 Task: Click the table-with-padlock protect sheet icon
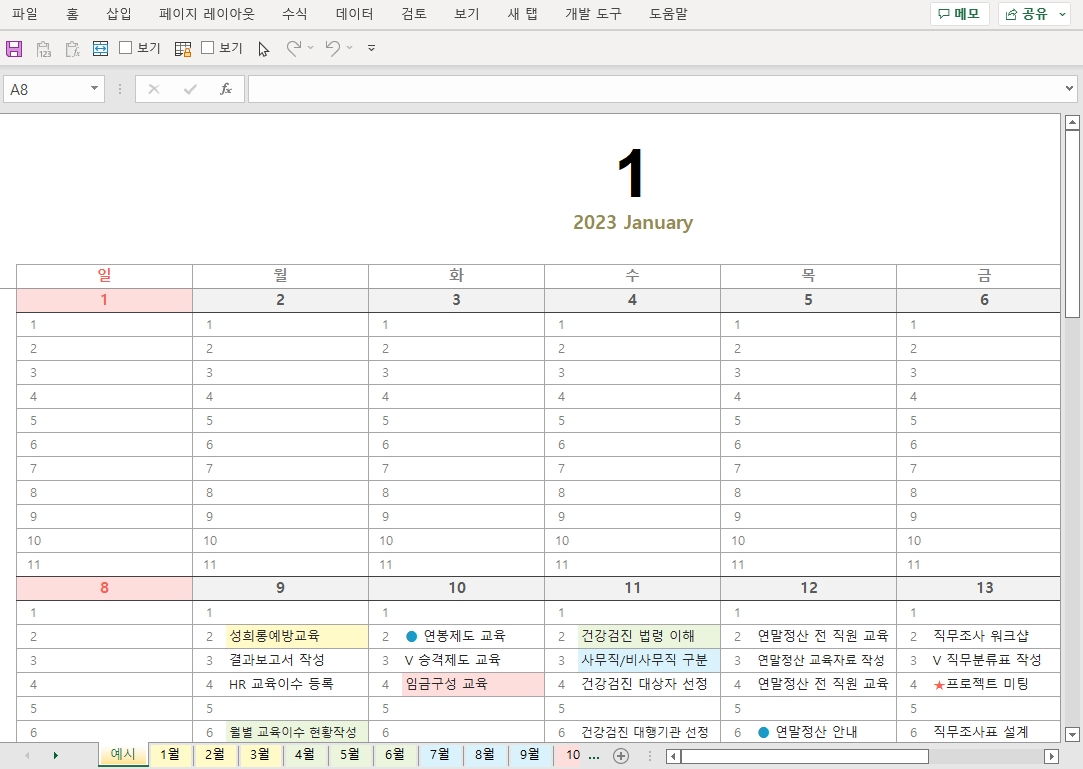(183, 48)
